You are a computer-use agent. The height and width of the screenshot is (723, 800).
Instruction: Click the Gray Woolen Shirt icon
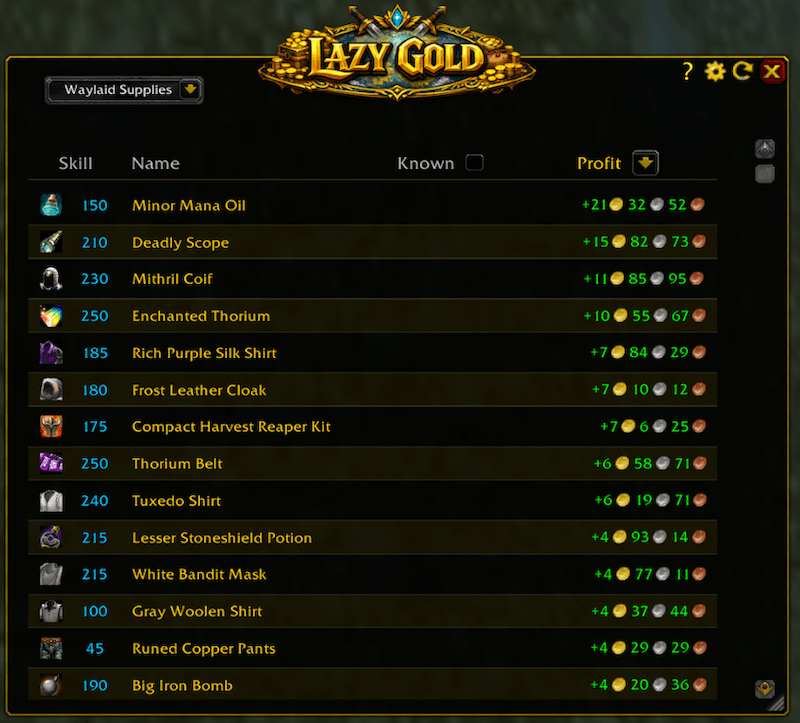click(x=51, y=611)
